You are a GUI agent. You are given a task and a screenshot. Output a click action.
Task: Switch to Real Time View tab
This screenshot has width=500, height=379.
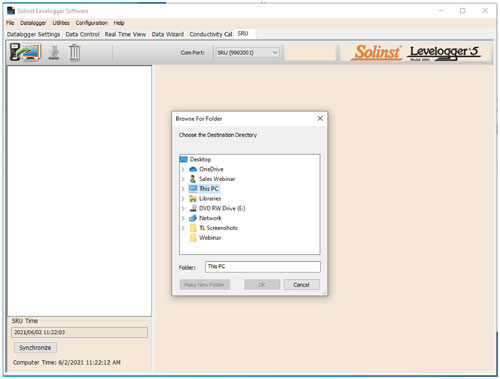click(x=125, y=34)
